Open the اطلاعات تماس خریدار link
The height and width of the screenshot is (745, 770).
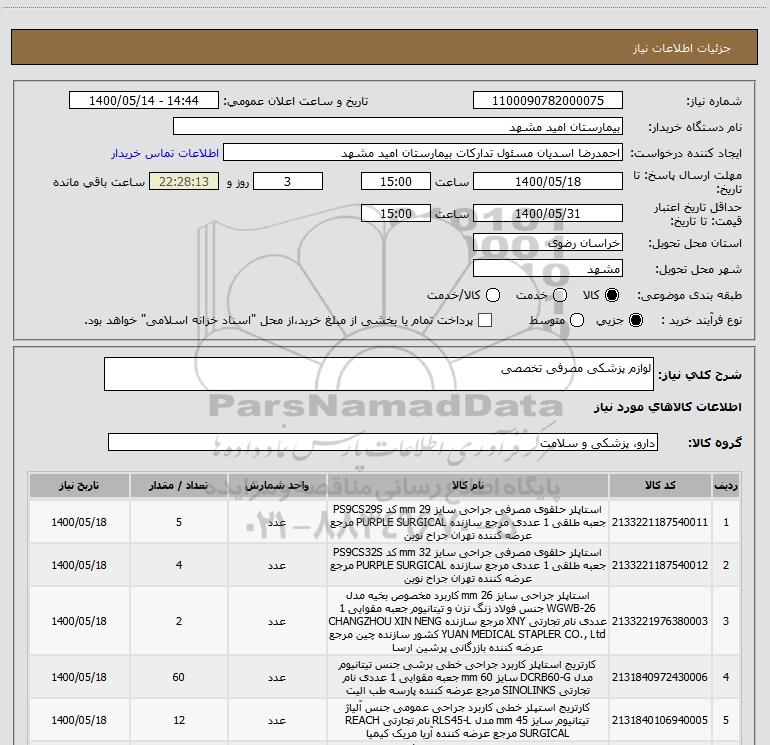pyautogui.click(x=165, y=153)
